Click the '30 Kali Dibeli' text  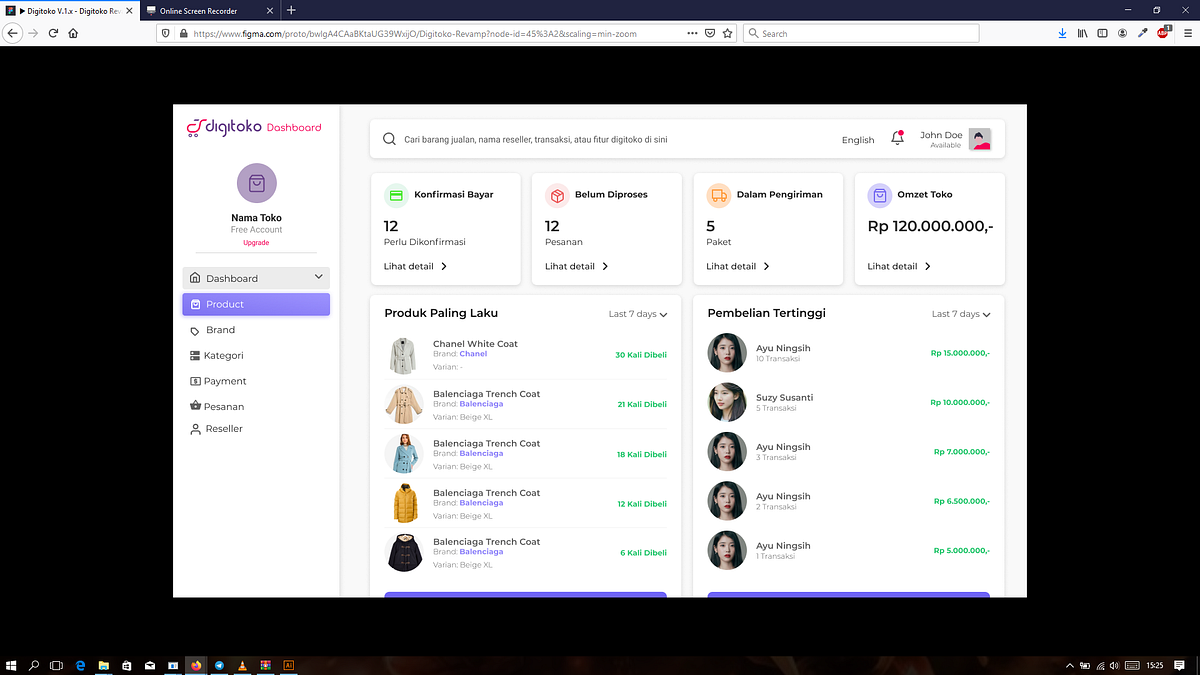pyautogui.click(x=641, y=355)
